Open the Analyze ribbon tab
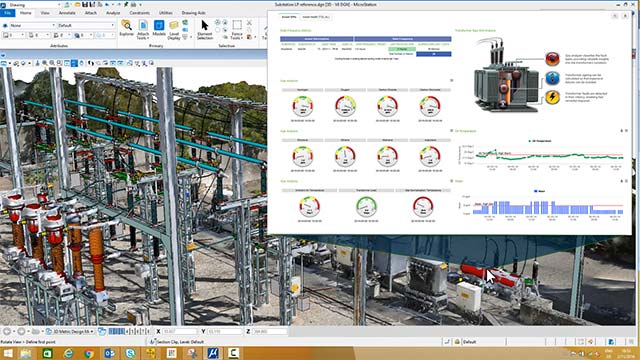 coord(113,13)
